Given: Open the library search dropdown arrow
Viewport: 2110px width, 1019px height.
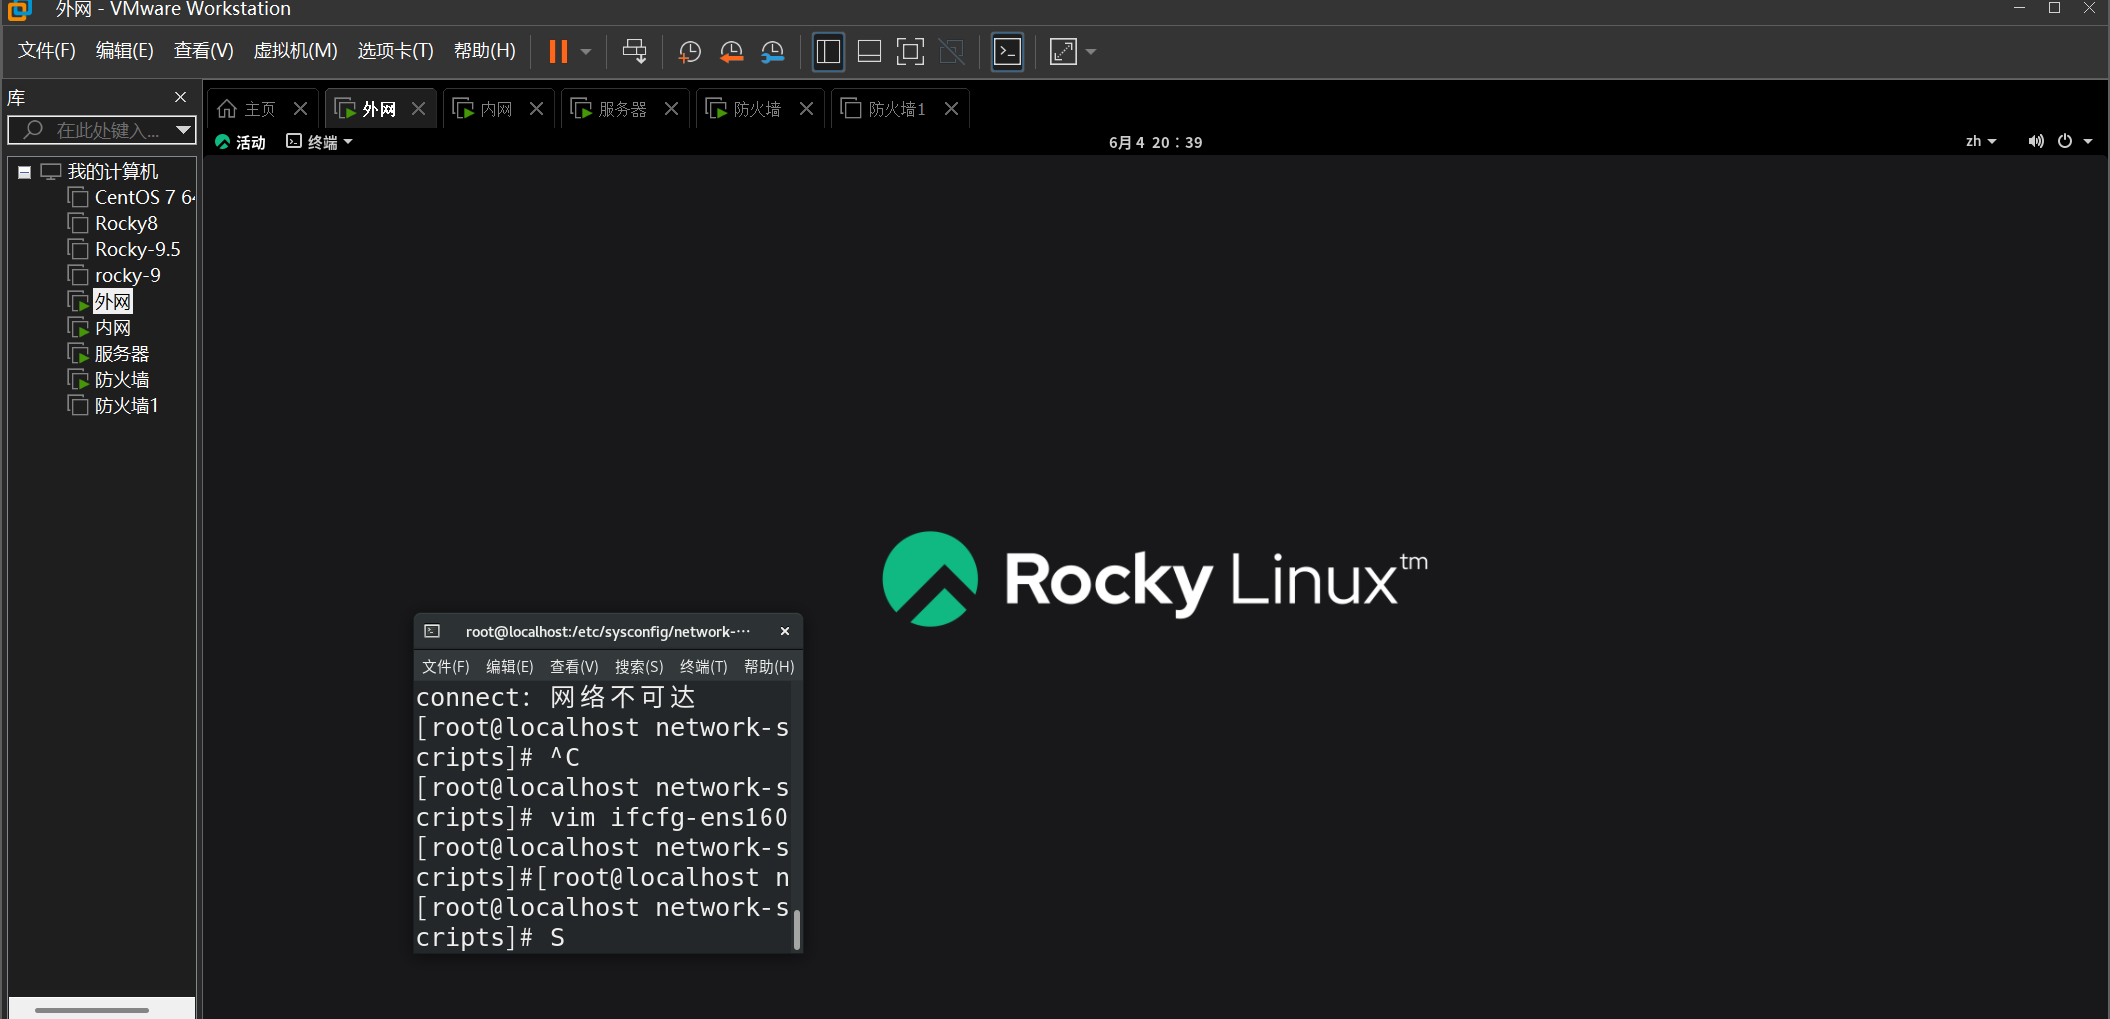Looking at the screenshot, I should click(x=183, y=130).
